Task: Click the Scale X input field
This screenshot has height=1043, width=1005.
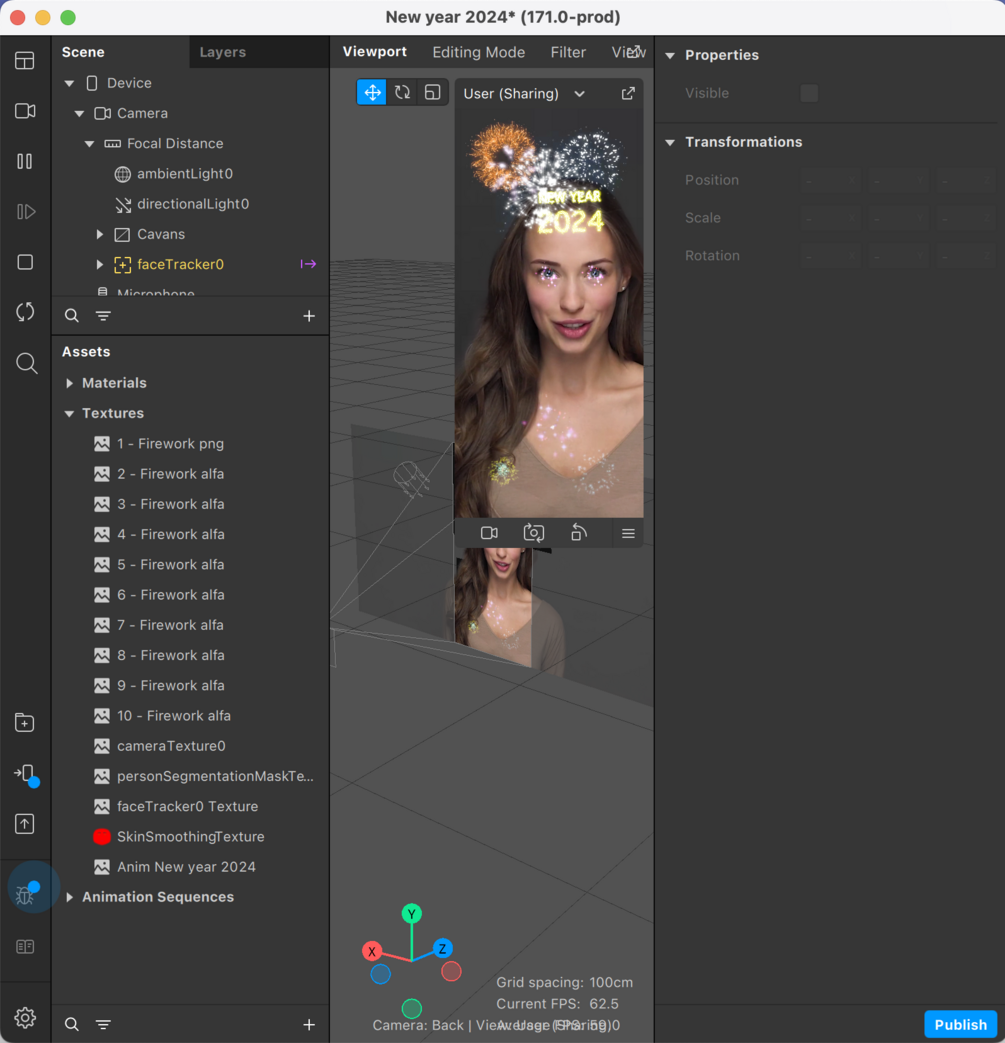Action: coord(831,218)
